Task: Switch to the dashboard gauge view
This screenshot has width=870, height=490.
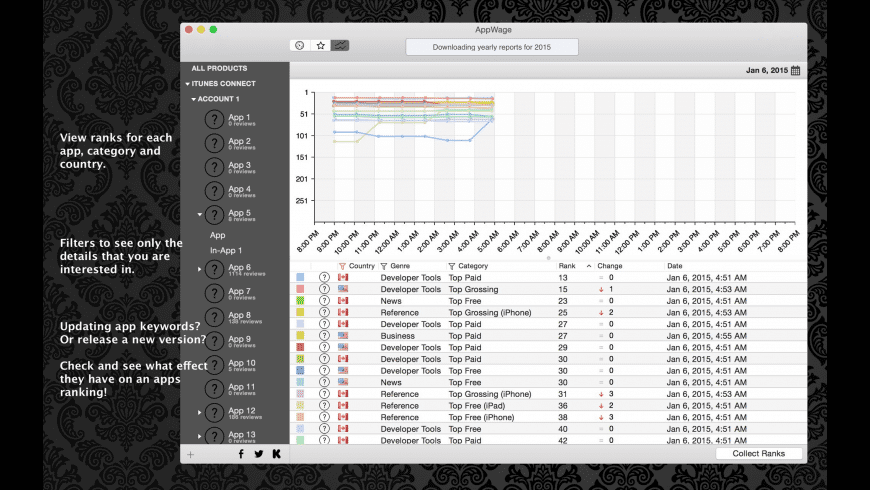Action: click(x=300, y=46)
